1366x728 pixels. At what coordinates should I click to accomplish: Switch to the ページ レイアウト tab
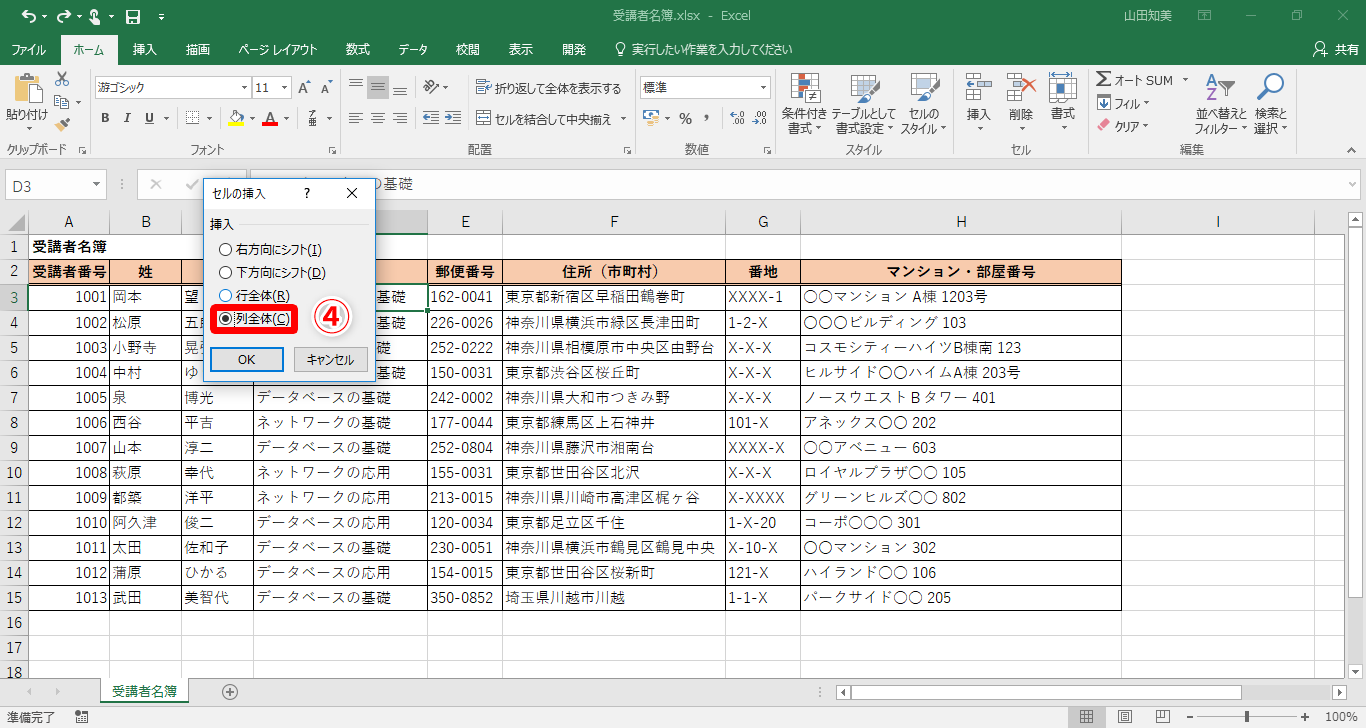[x=278, y=49]
